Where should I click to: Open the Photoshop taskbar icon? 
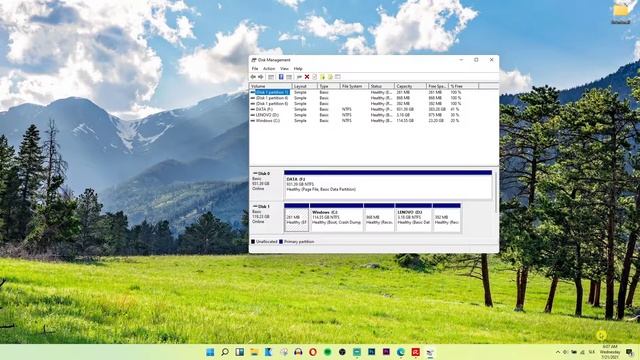tap(371, 352)
